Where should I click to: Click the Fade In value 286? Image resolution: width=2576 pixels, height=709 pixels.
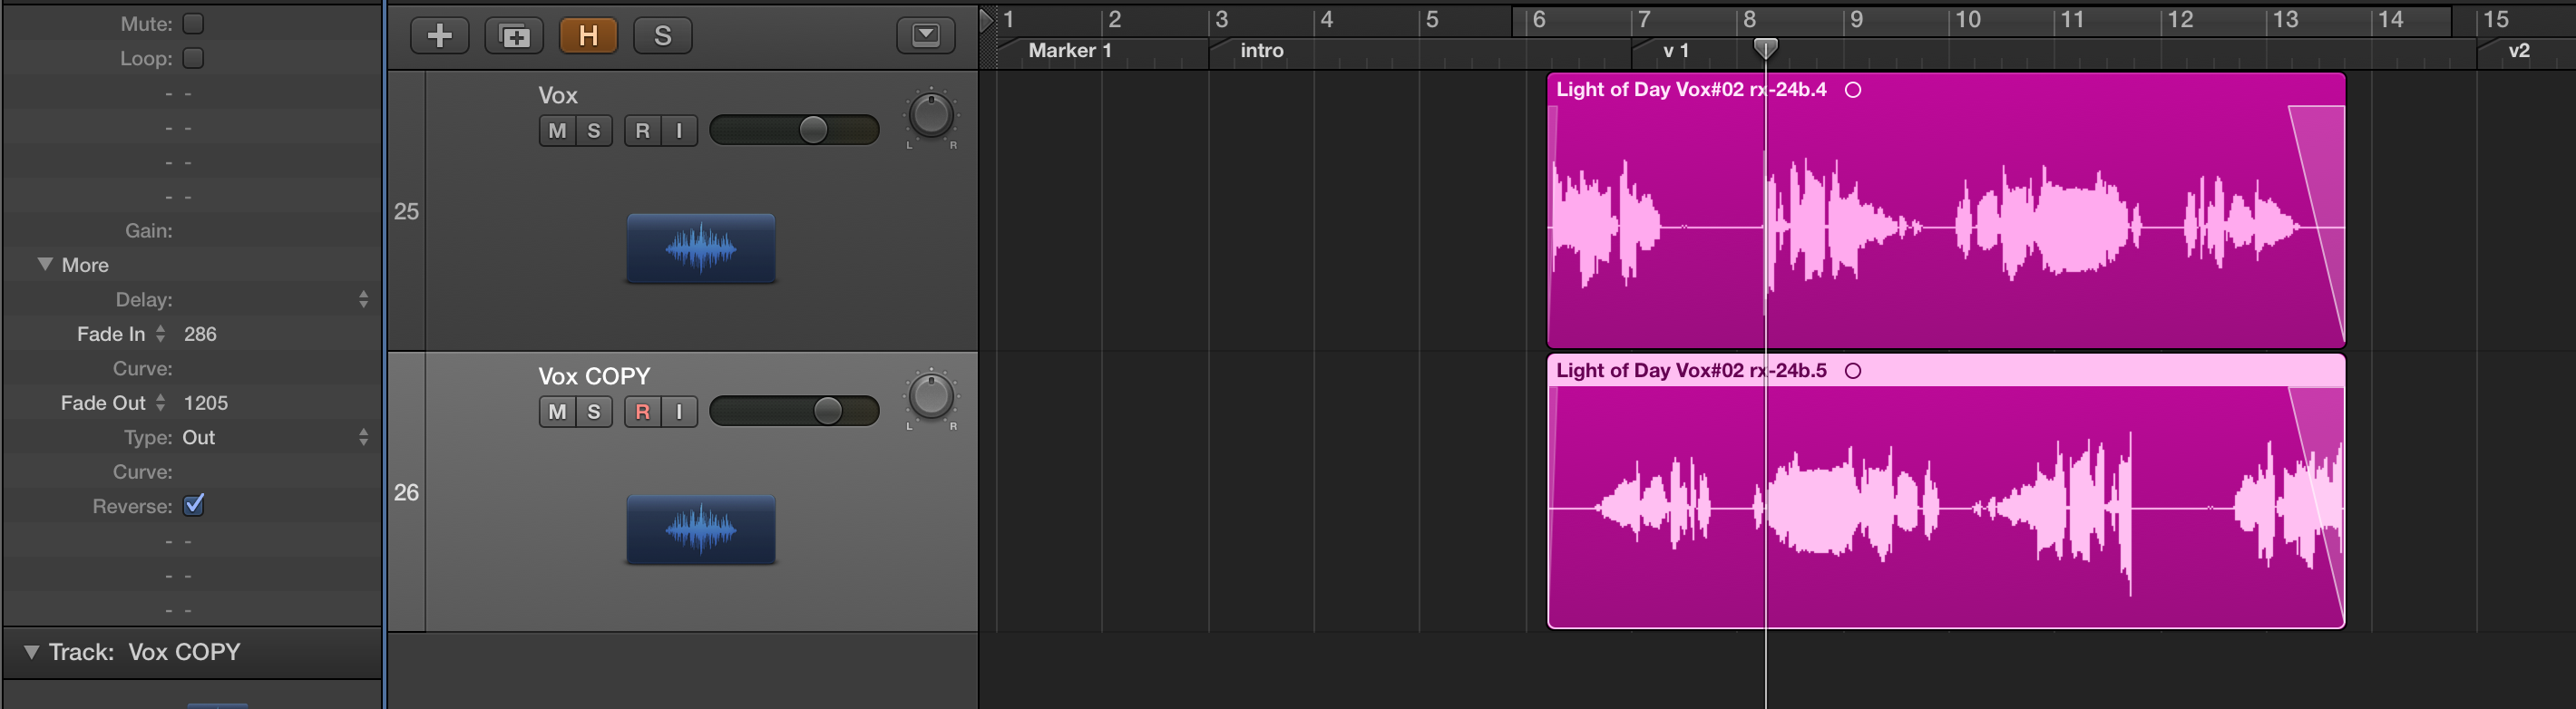pyautogui.click(x=200, y=334)
